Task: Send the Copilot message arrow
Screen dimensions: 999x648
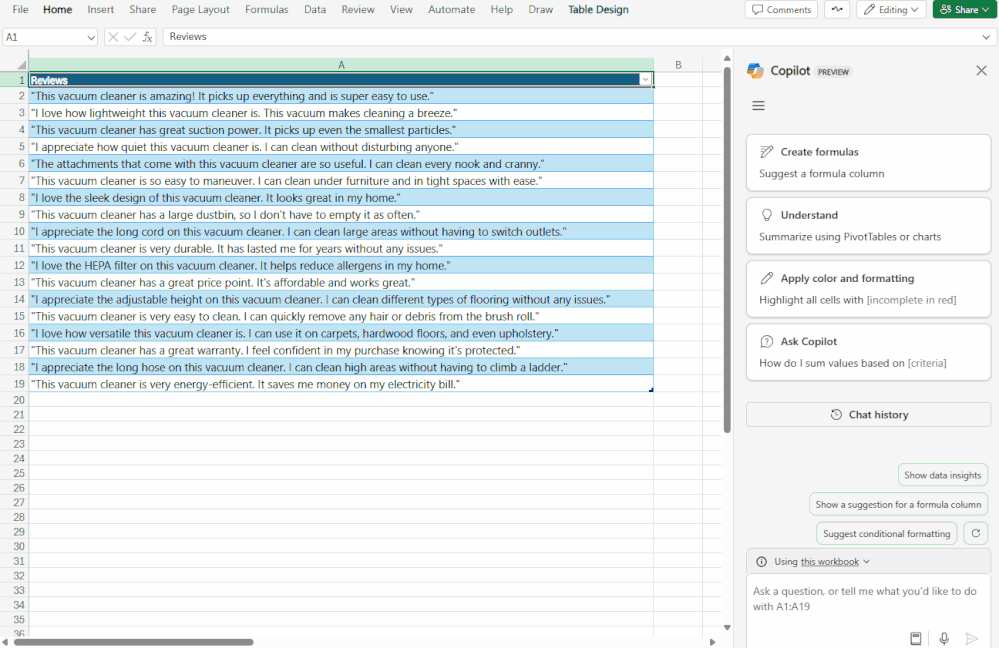Action: [972, 638]
